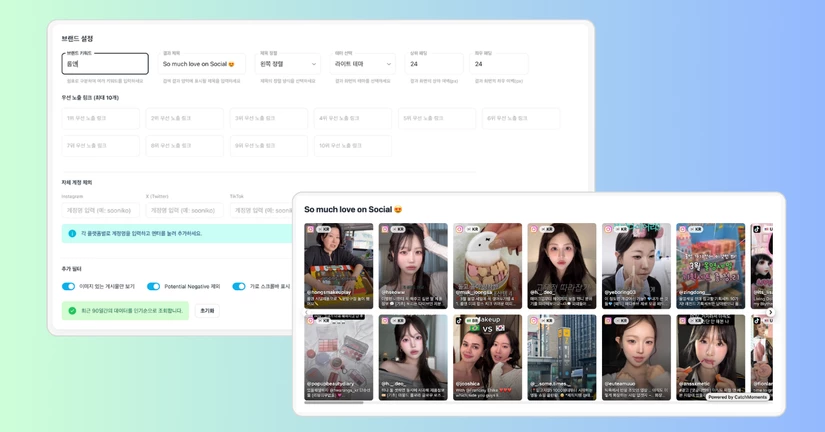
Task: Click the TikTok account name input
Action: click(261, 210)
